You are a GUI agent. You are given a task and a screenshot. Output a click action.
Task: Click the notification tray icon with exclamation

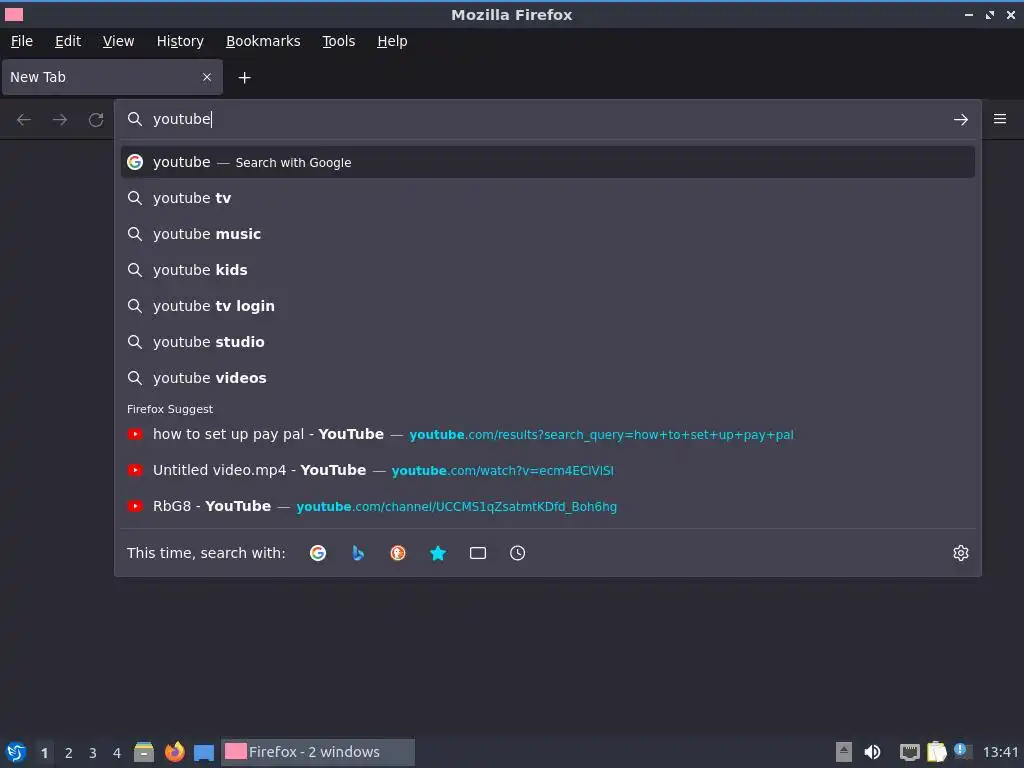962,751
